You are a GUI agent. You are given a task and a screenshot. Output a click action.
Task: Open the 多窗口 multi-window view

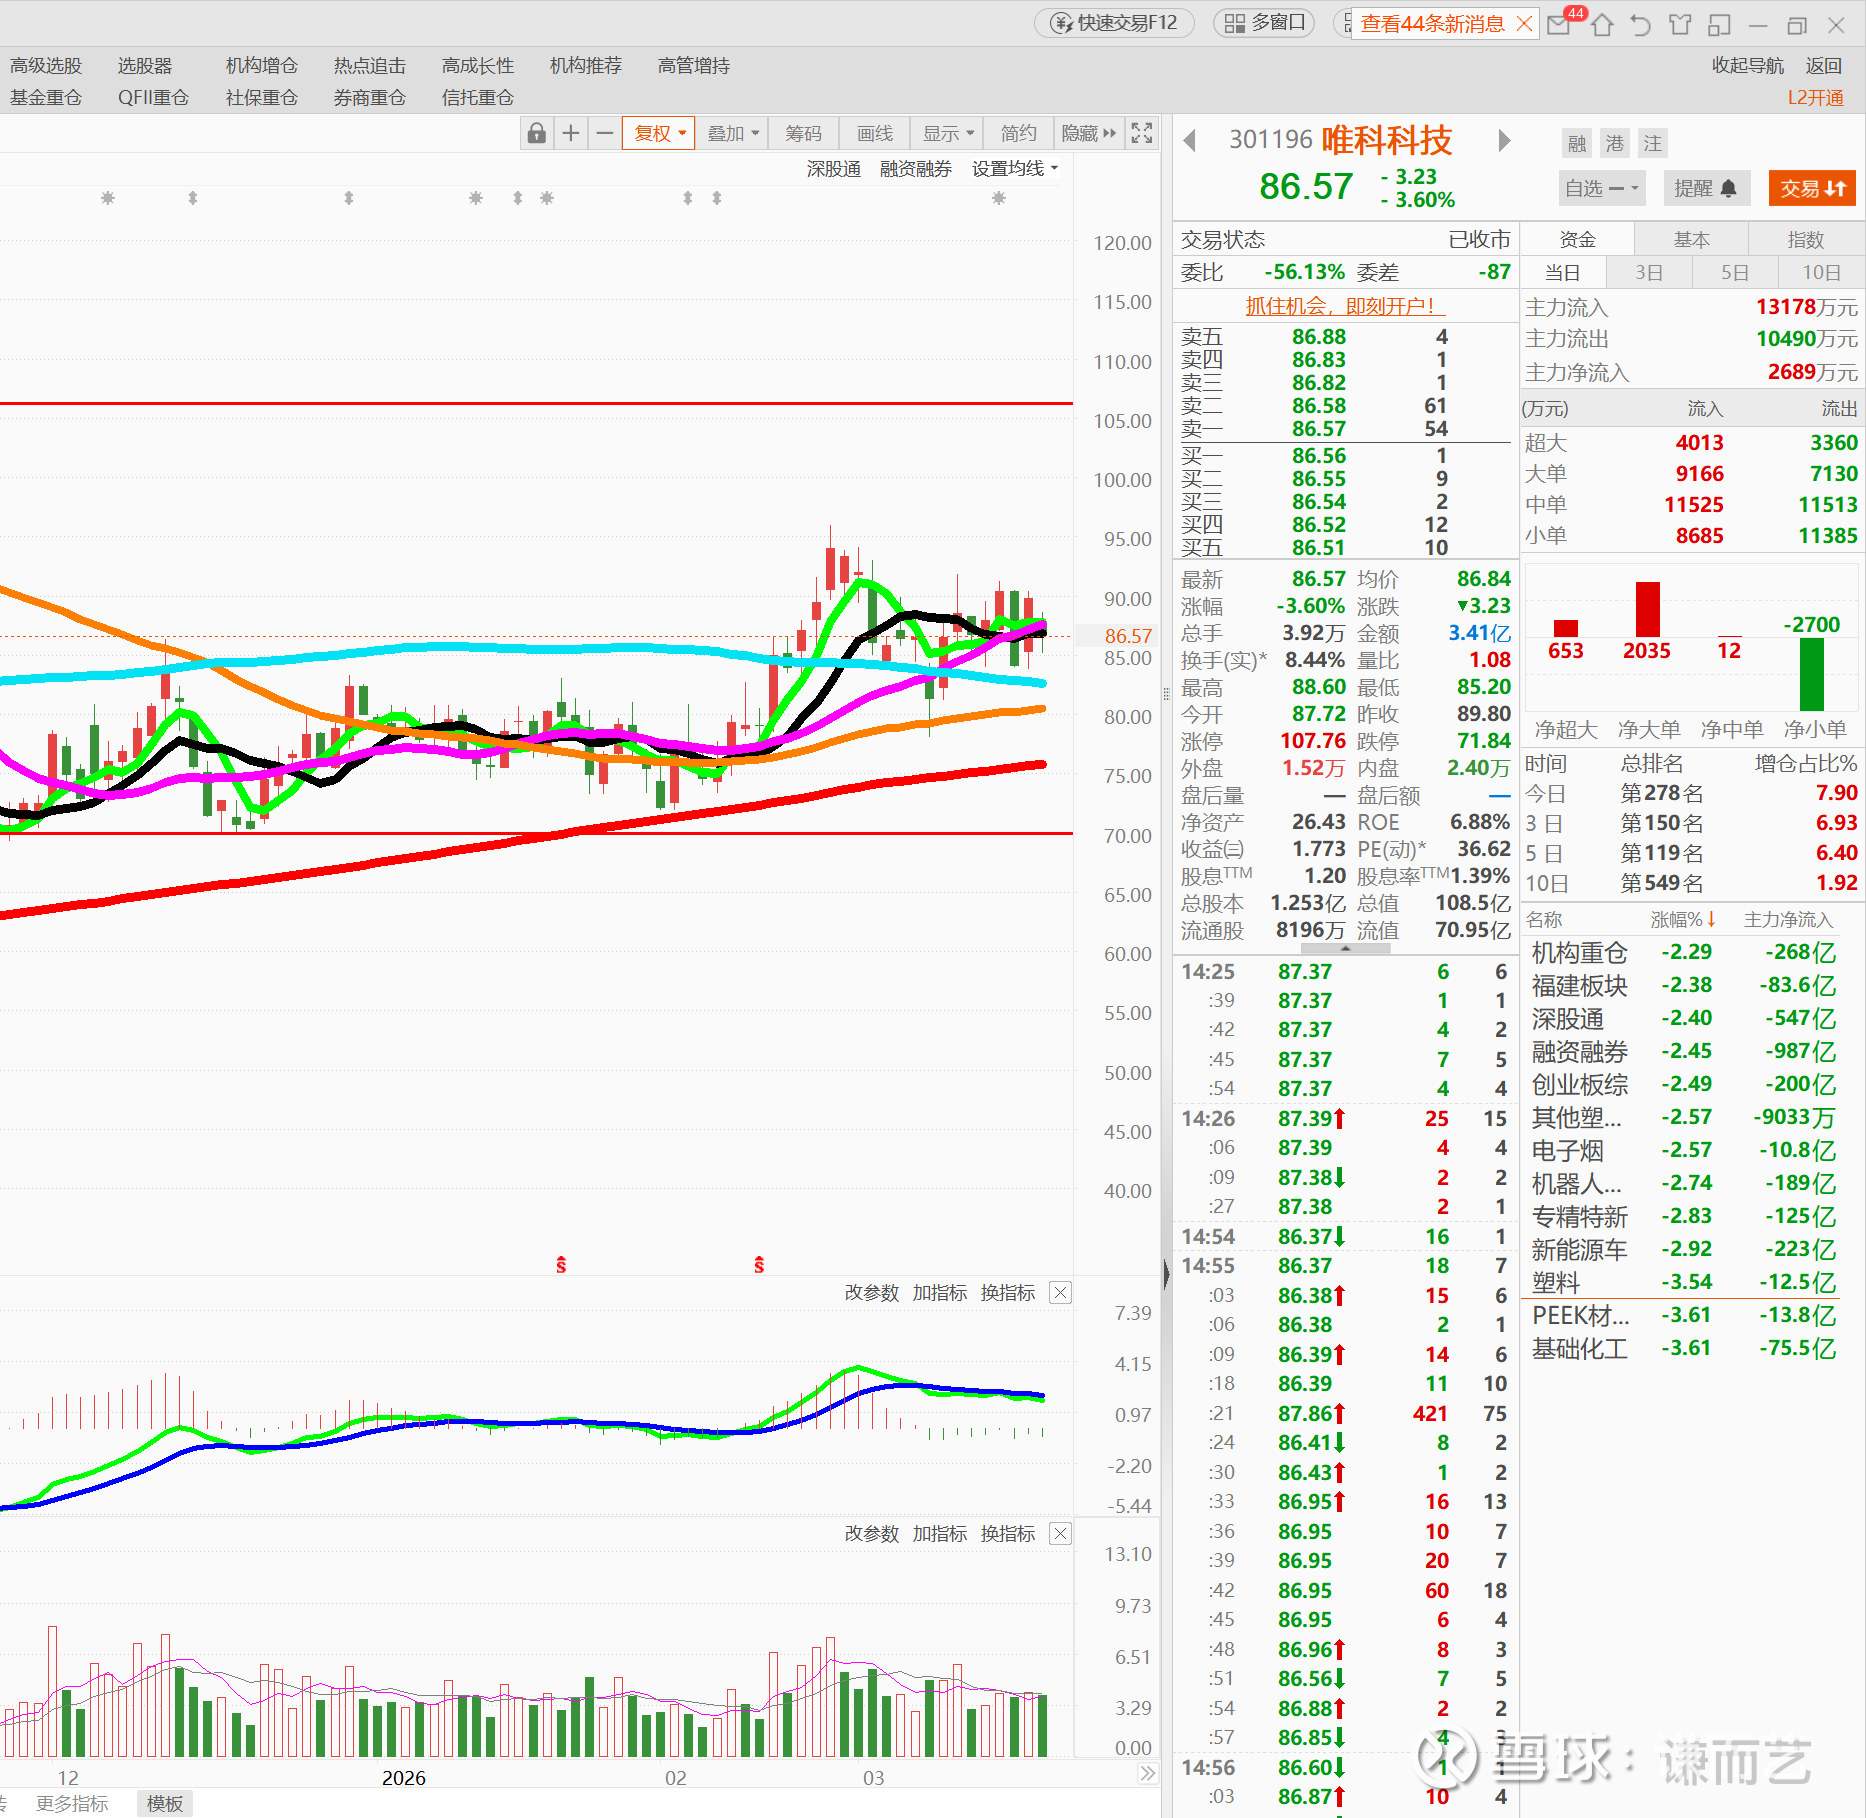pos(1264,23)
